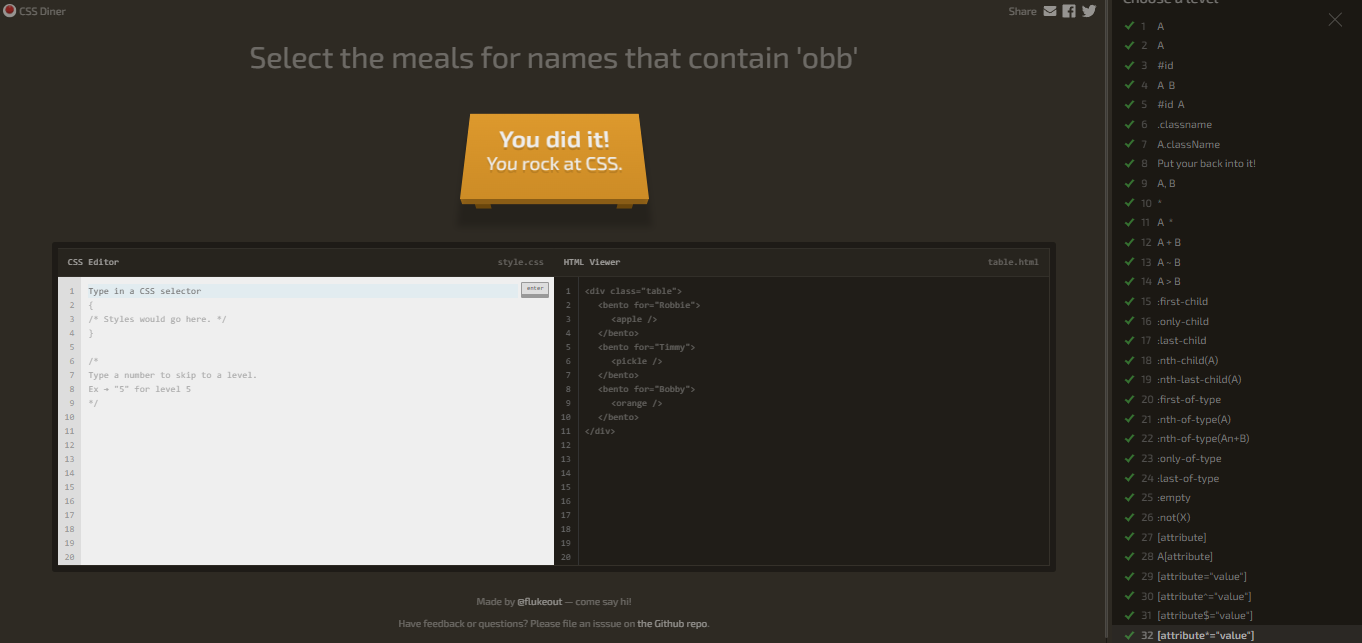
Task: Click the style.css label in CSS Editor
Action: (x=520, y=261)
